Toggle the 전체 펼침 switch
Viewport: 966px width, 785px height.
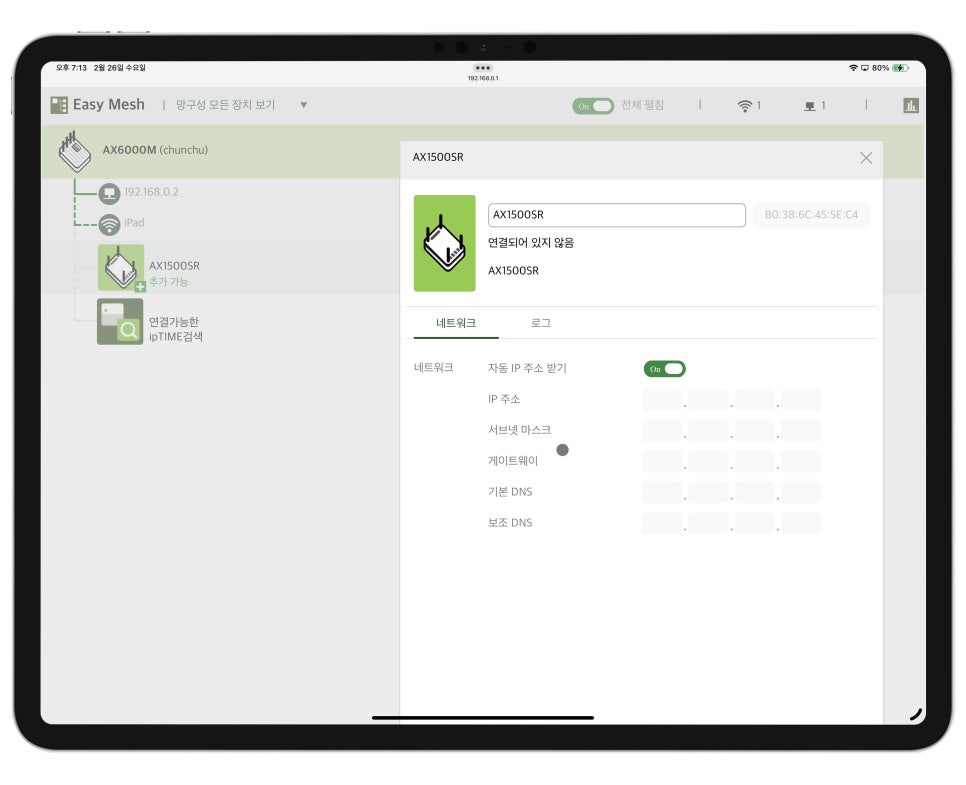pyautogui.click(x=593, y=106)
